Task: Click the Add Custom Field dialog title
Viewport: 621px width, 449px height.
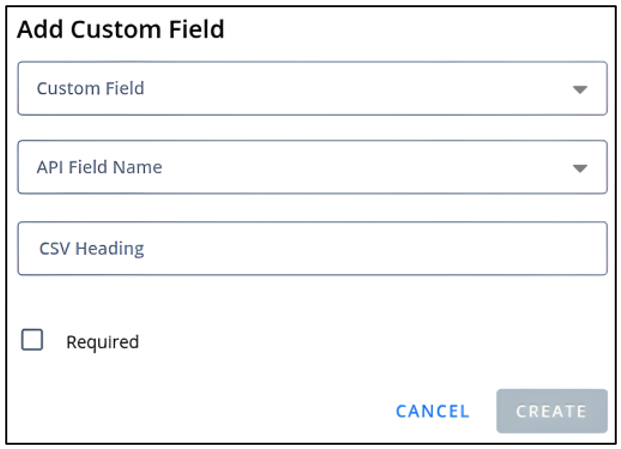Action: [x=121, y=29]
